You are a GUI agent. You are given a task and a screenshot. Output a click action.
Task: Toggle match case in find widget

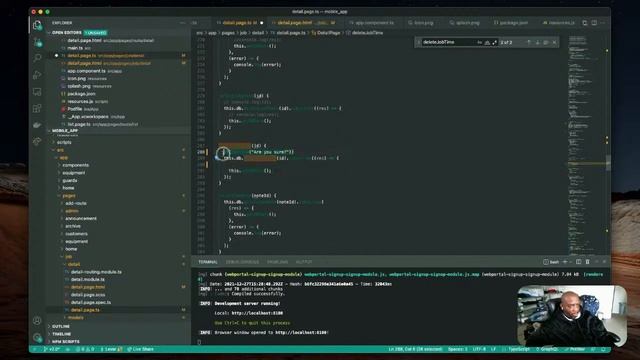480,42
